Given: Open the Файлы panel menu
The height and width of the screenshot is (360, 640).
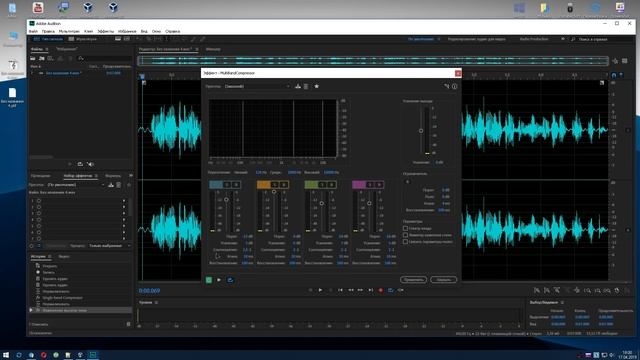Looking at the screenshot, I should (47, 49).
